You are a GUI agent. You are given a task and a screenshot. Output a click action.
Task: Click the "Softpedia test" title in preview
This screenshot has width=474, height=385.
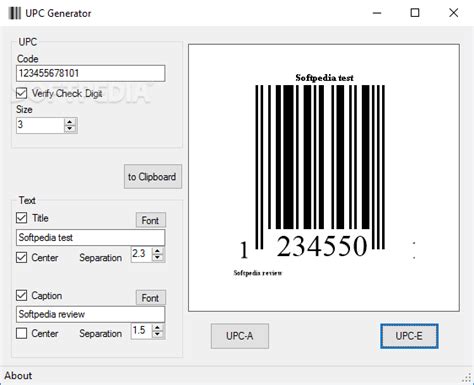click(x=324, y=78)
